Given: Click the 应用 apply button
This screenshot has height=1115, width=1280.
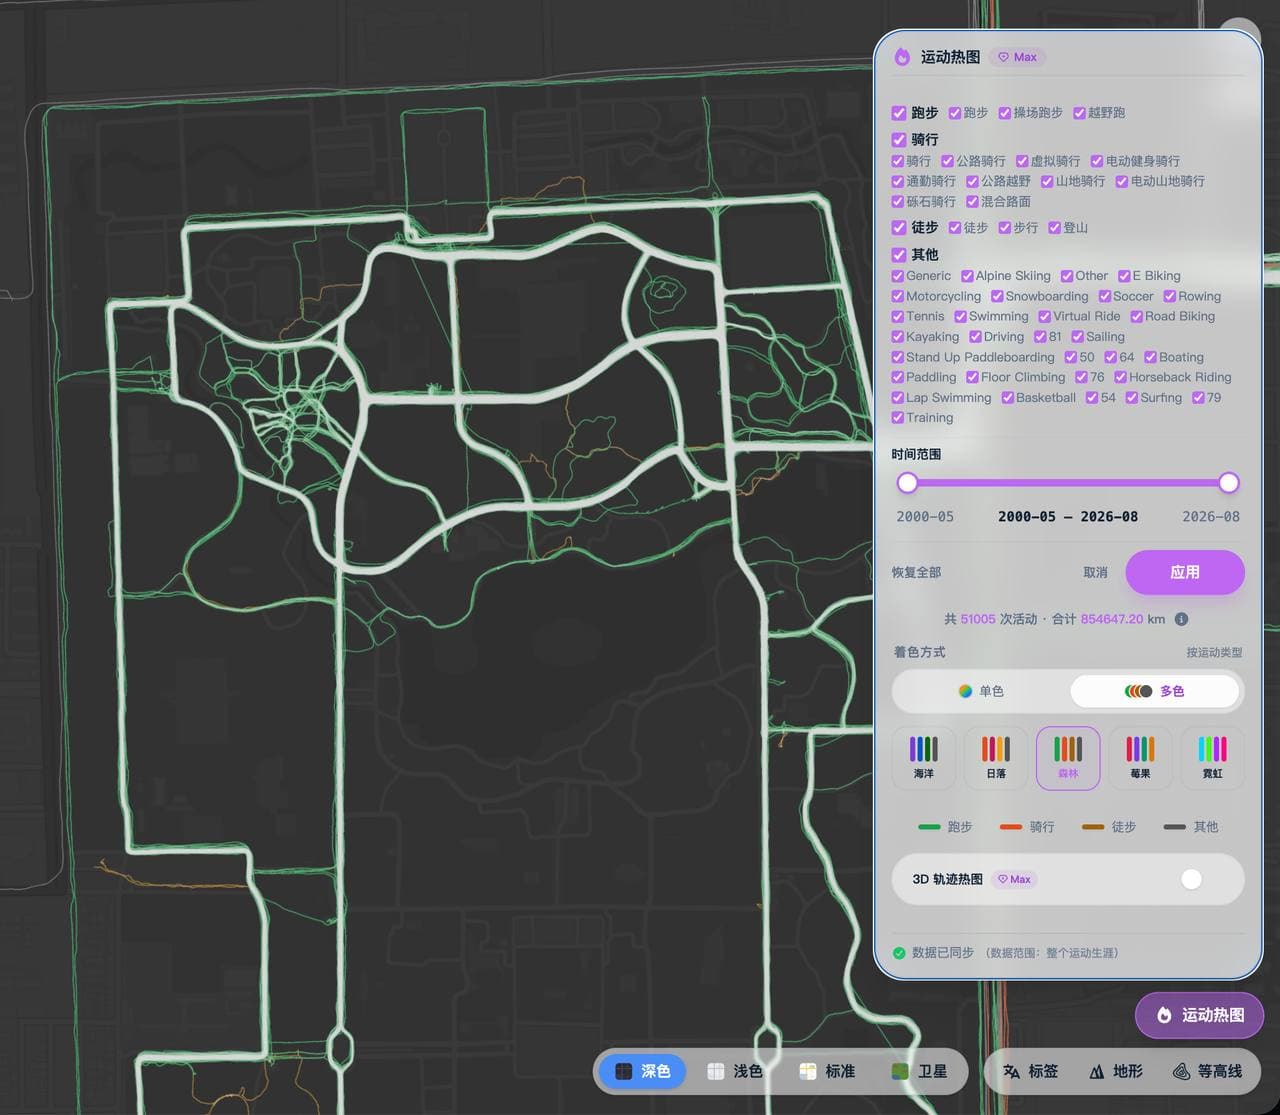Looking at the screenshot, I should 1185,572.
